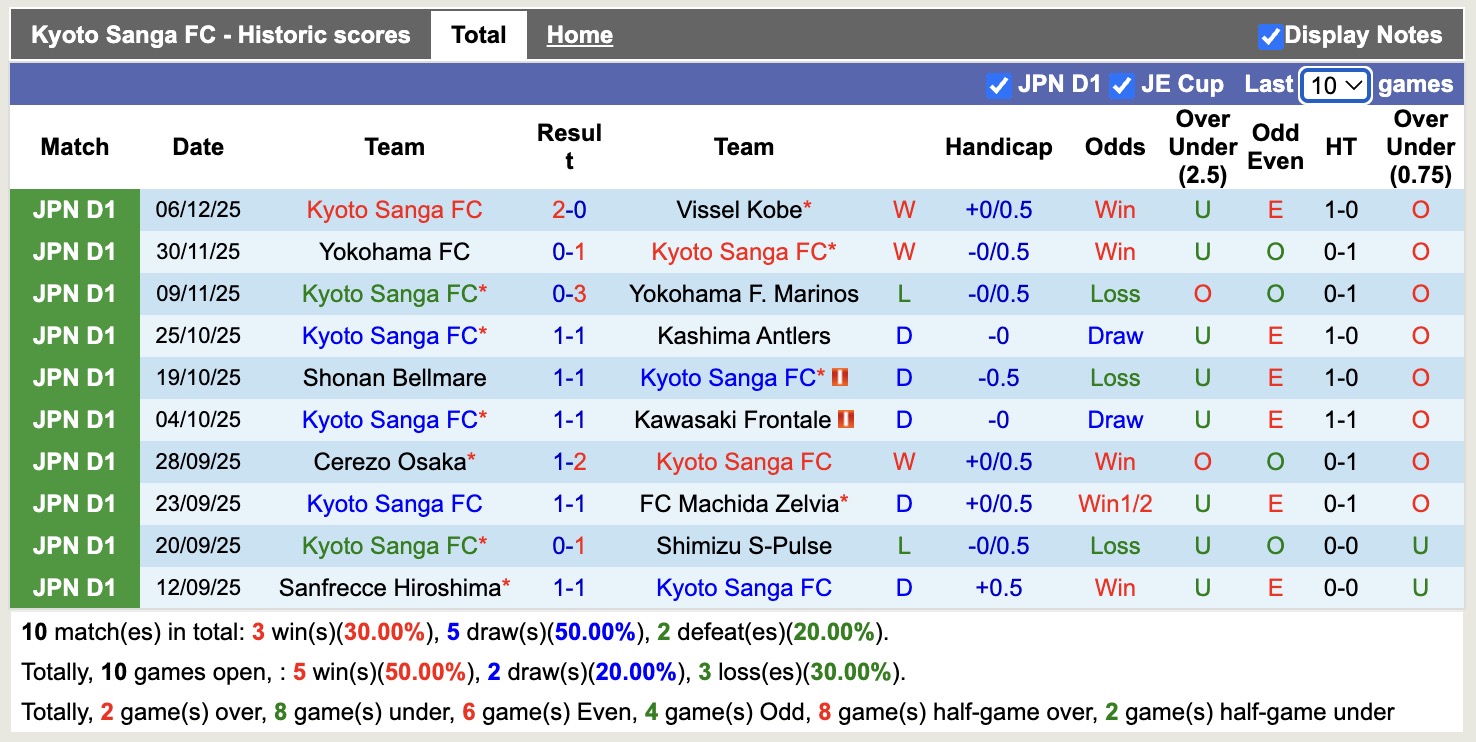Open the Last games count dropdown

coord(1334,85)
